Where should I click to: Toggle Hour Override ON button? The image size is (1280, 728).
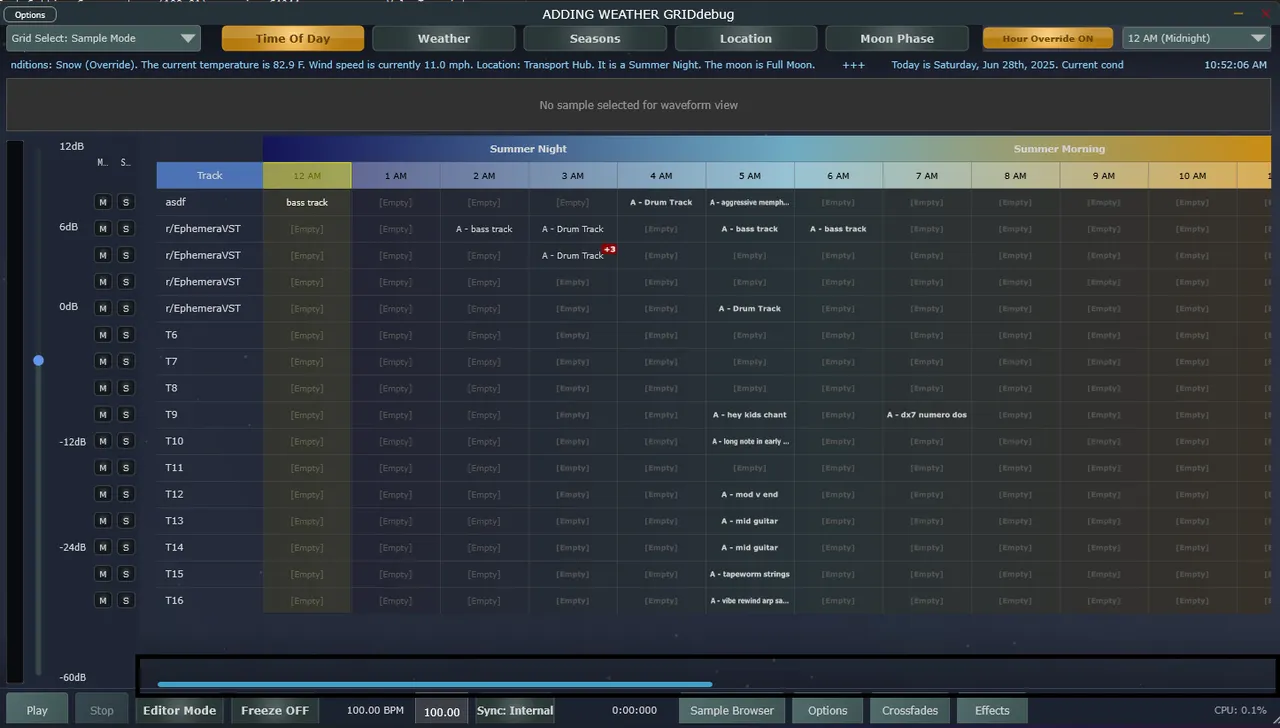pos(1048,39)
